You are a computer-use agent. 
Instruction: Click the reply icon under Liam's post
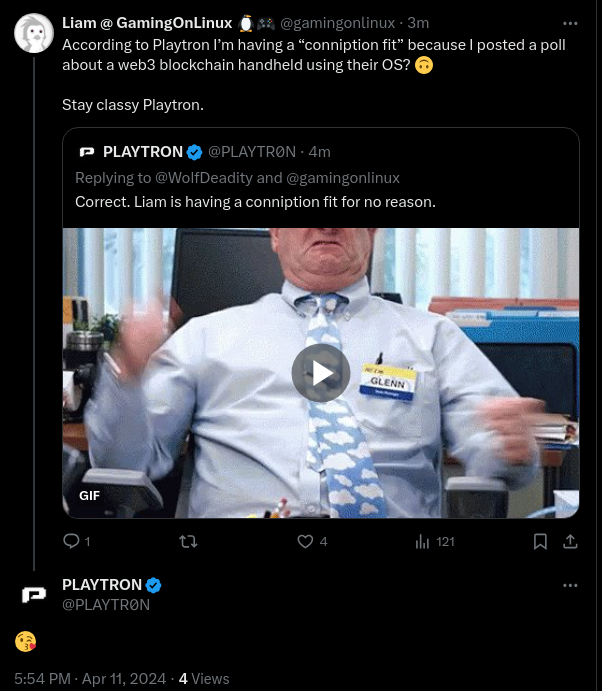coord(71,541)
